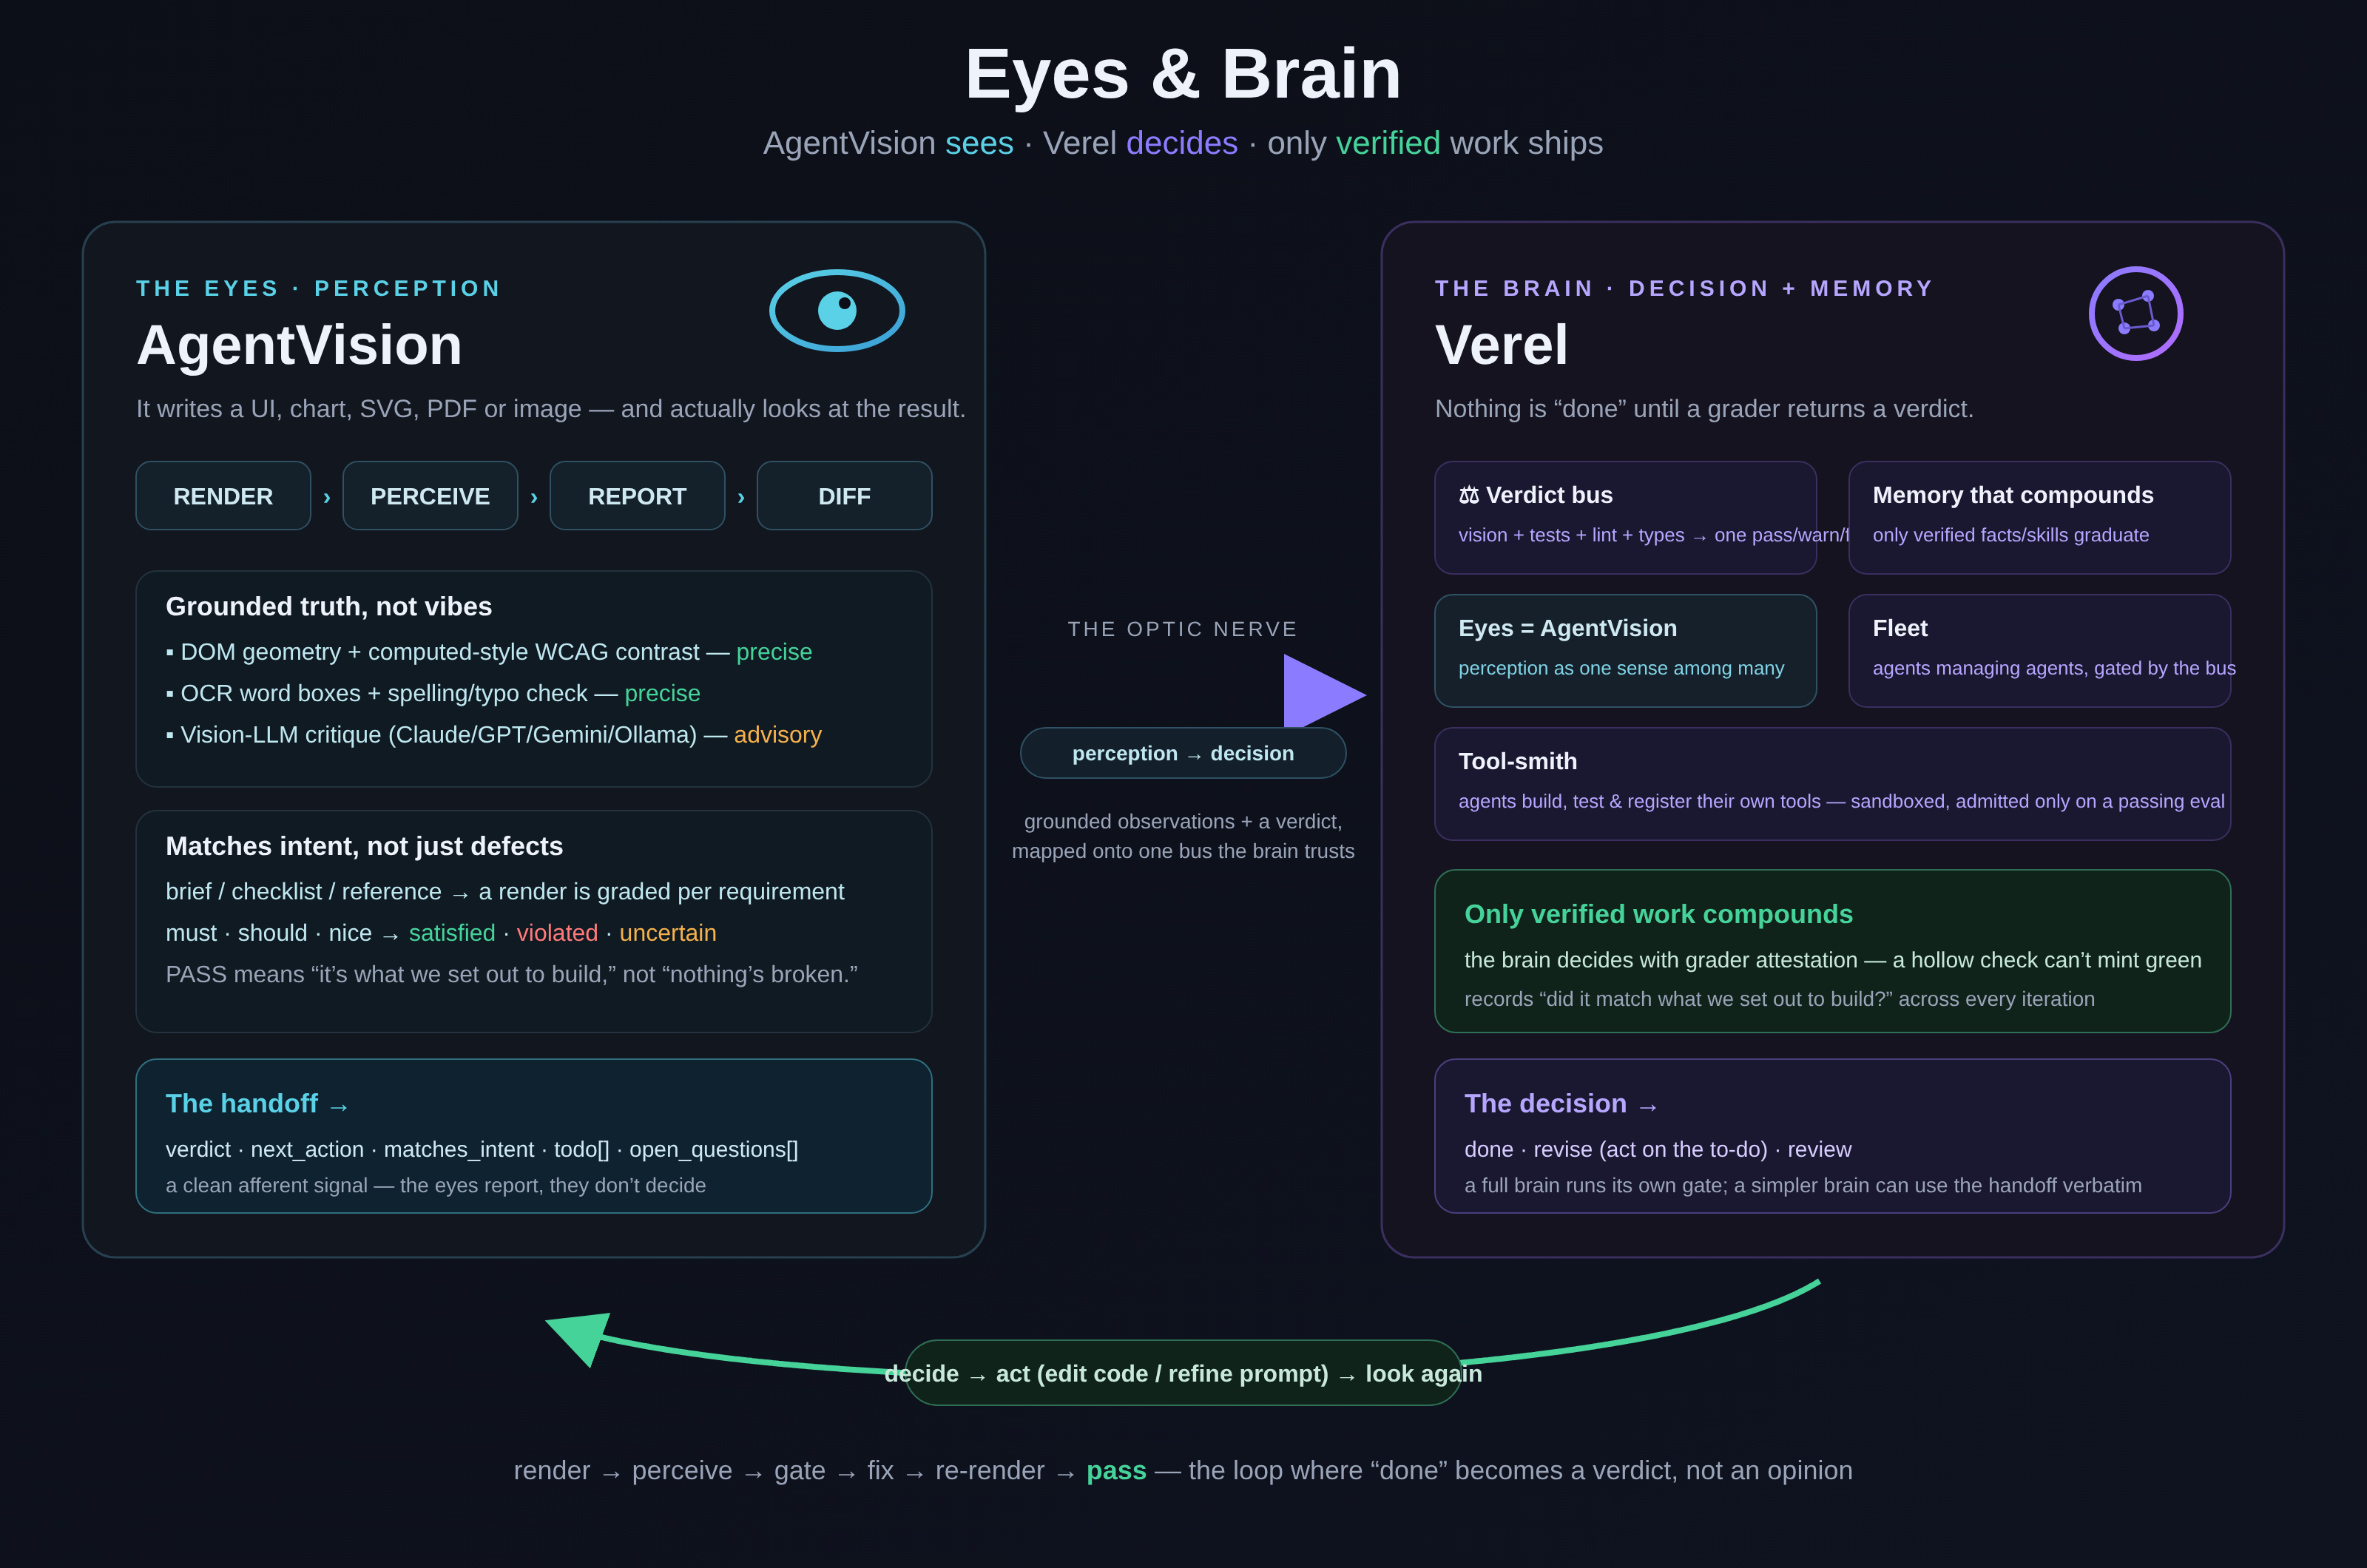Click the OCR word boxes line
Image resolution: width=2367 pixels, height=1568 pixels.
click(433, 693)
